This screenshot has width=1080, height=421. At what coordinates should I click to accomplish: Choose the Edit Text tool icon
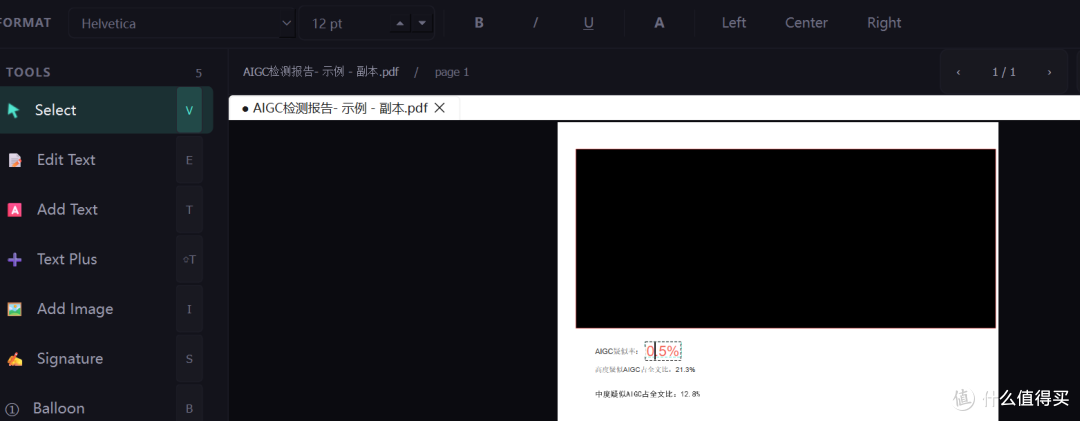pos(14,160)
